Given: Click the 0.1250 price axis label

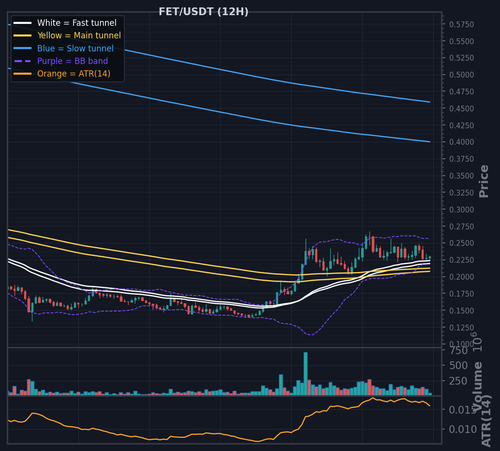Looking at the screenshot, I should click(x=461, y=327).
